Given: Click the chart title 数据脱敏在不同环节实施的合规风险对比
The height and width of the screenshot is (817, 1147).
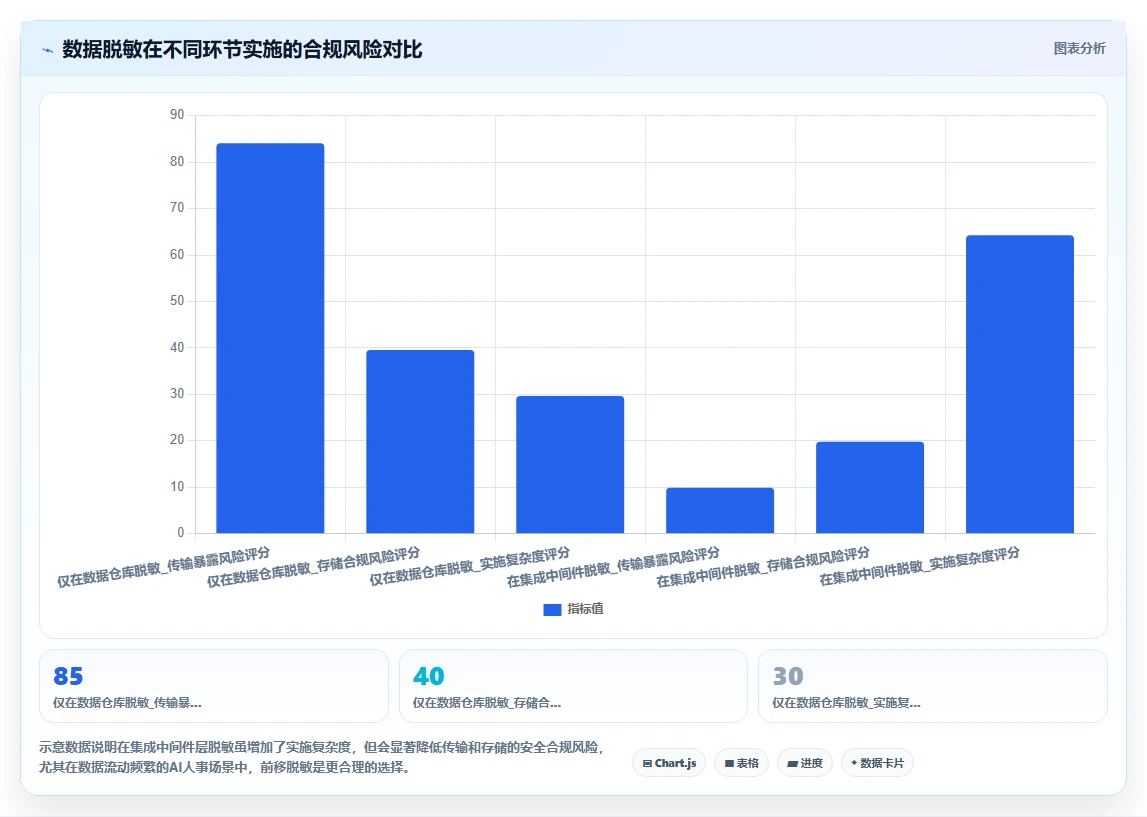Looking at the screenshot, I should (242, 50).
